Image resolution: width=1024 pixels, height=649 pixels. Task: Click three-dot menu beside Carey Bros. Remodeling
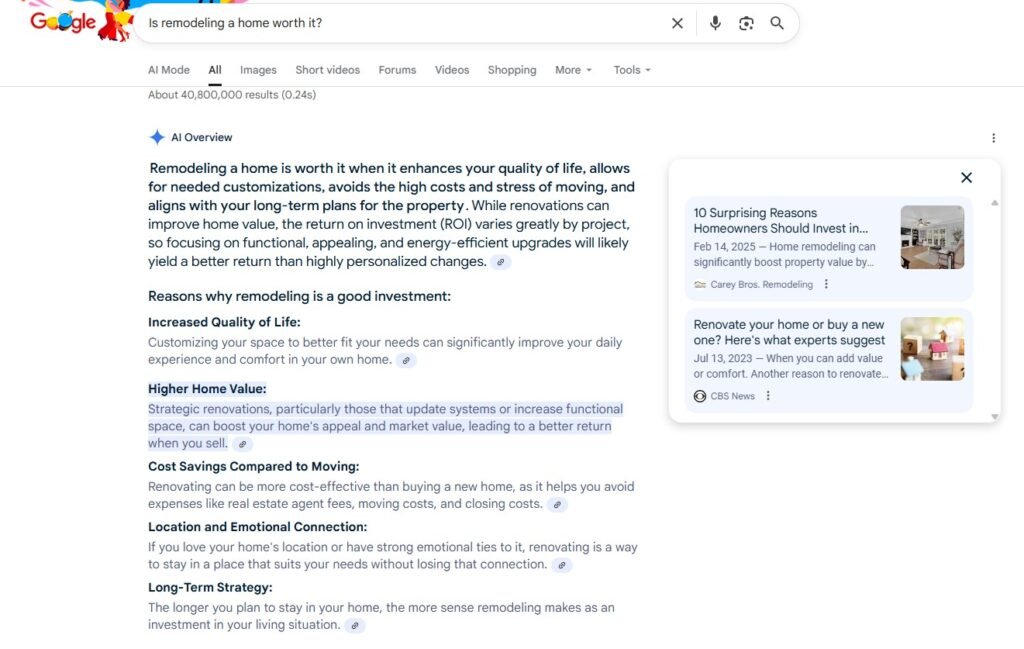coord(826,284)
